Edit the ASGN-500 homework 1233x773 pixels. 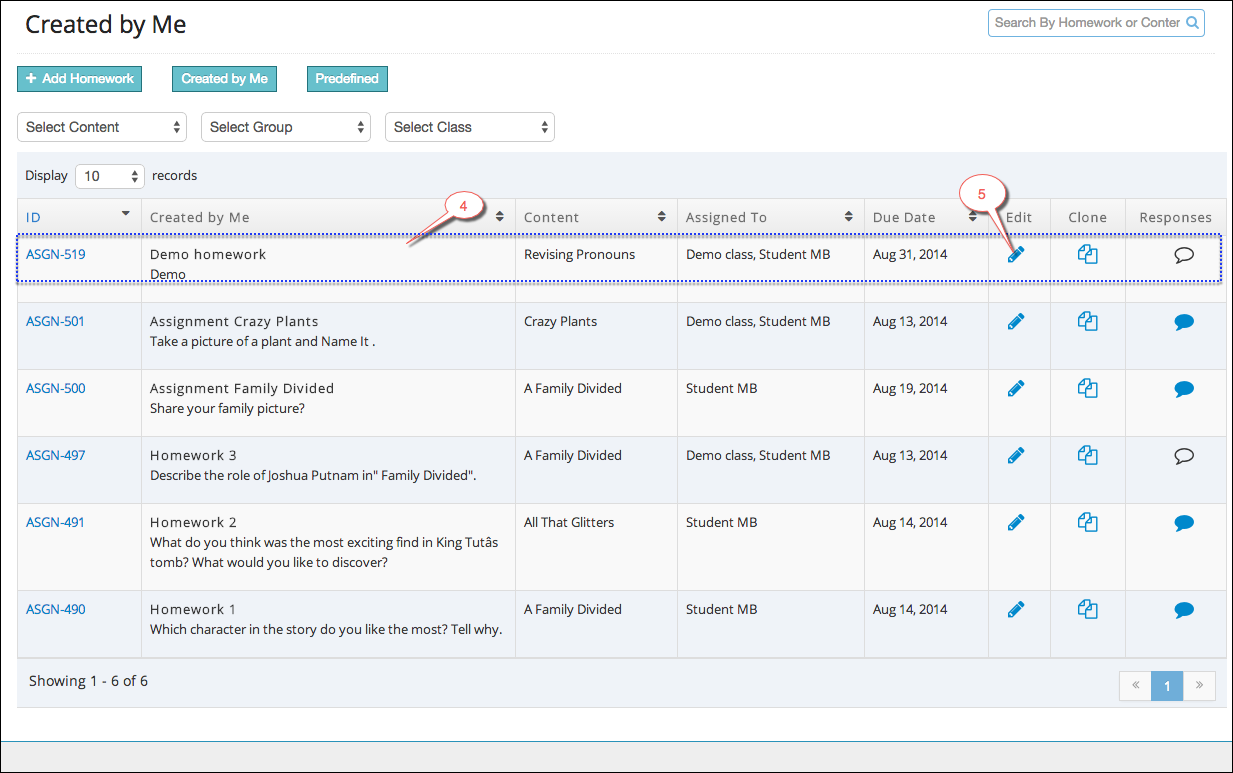click(1016, 389)
